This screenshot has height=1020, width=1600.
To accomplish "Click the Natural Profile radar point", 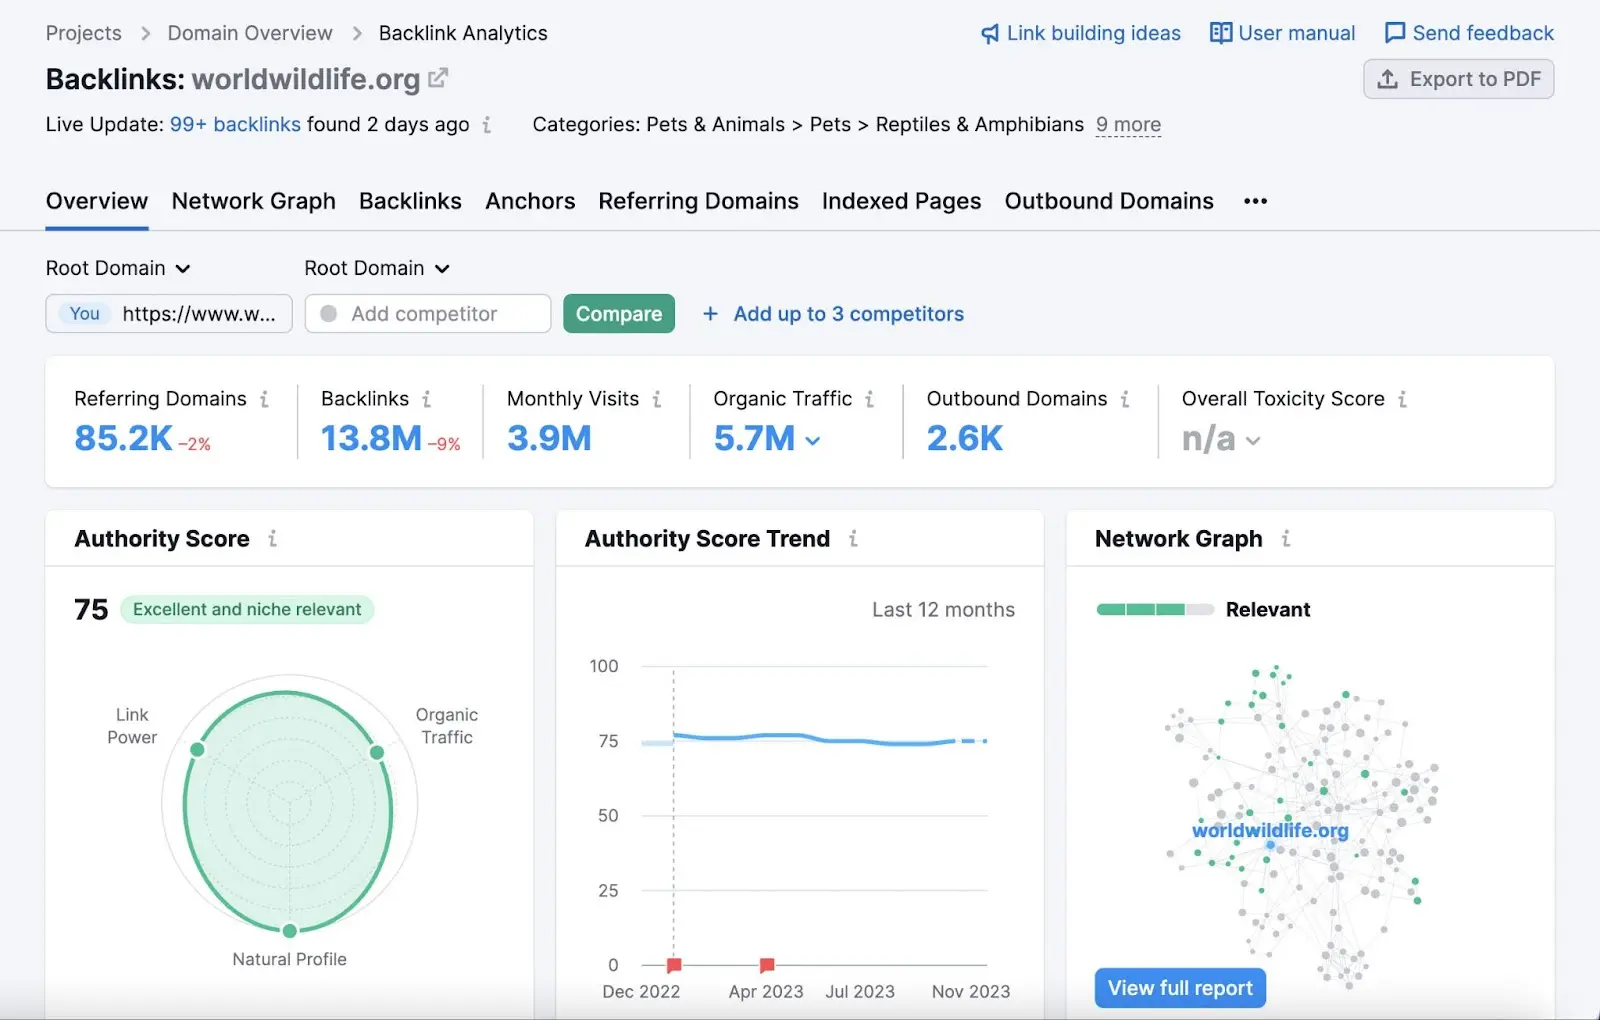I will point(290,931).
